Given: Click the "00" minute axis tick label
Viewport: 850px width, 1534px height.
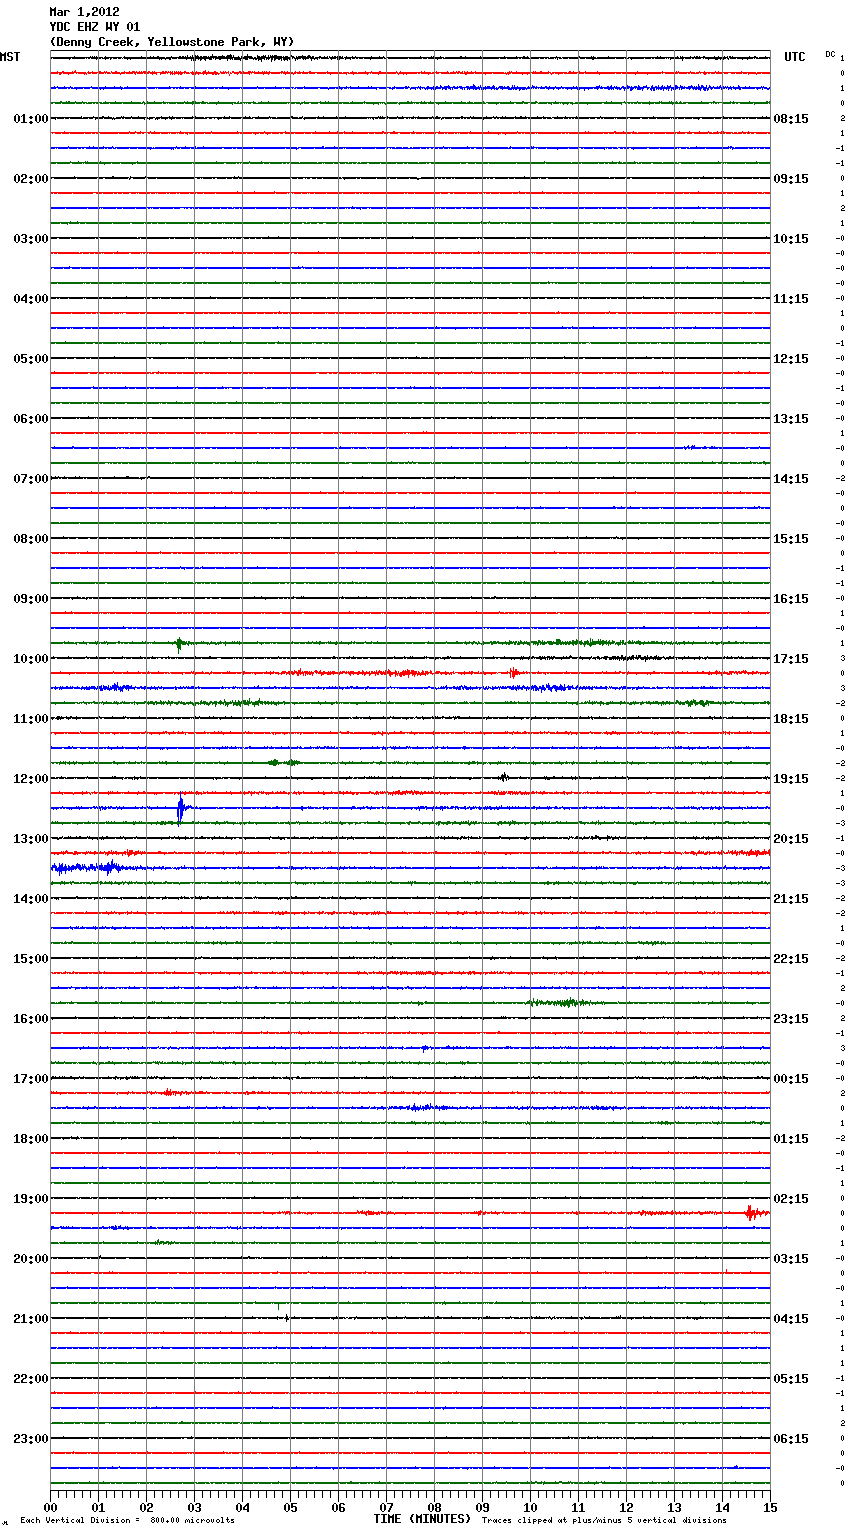Looking at the screenshot, I should [50, 1508].
